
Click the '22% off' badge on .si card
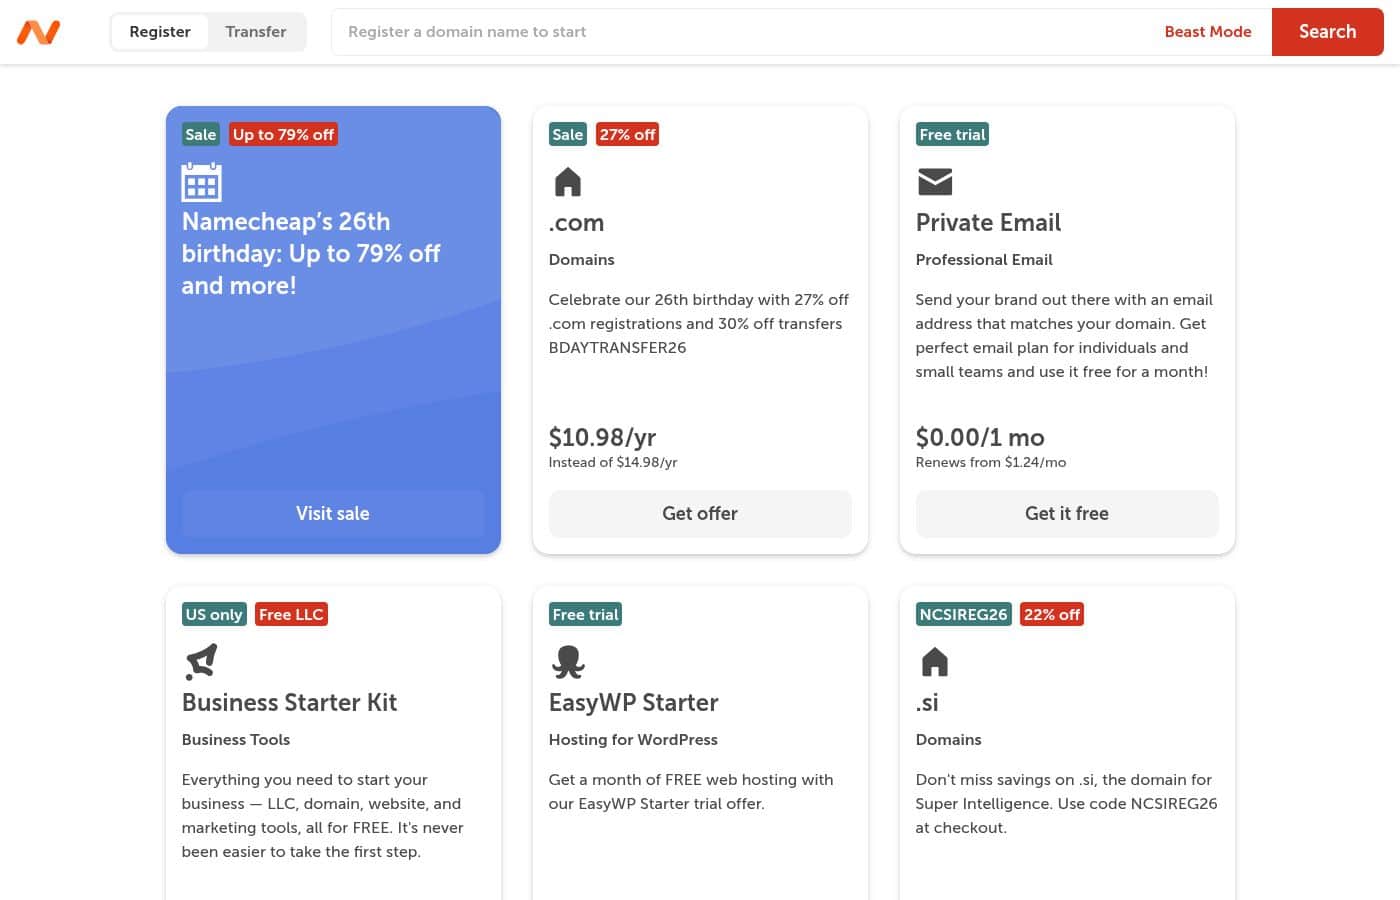coord(1052,615)
